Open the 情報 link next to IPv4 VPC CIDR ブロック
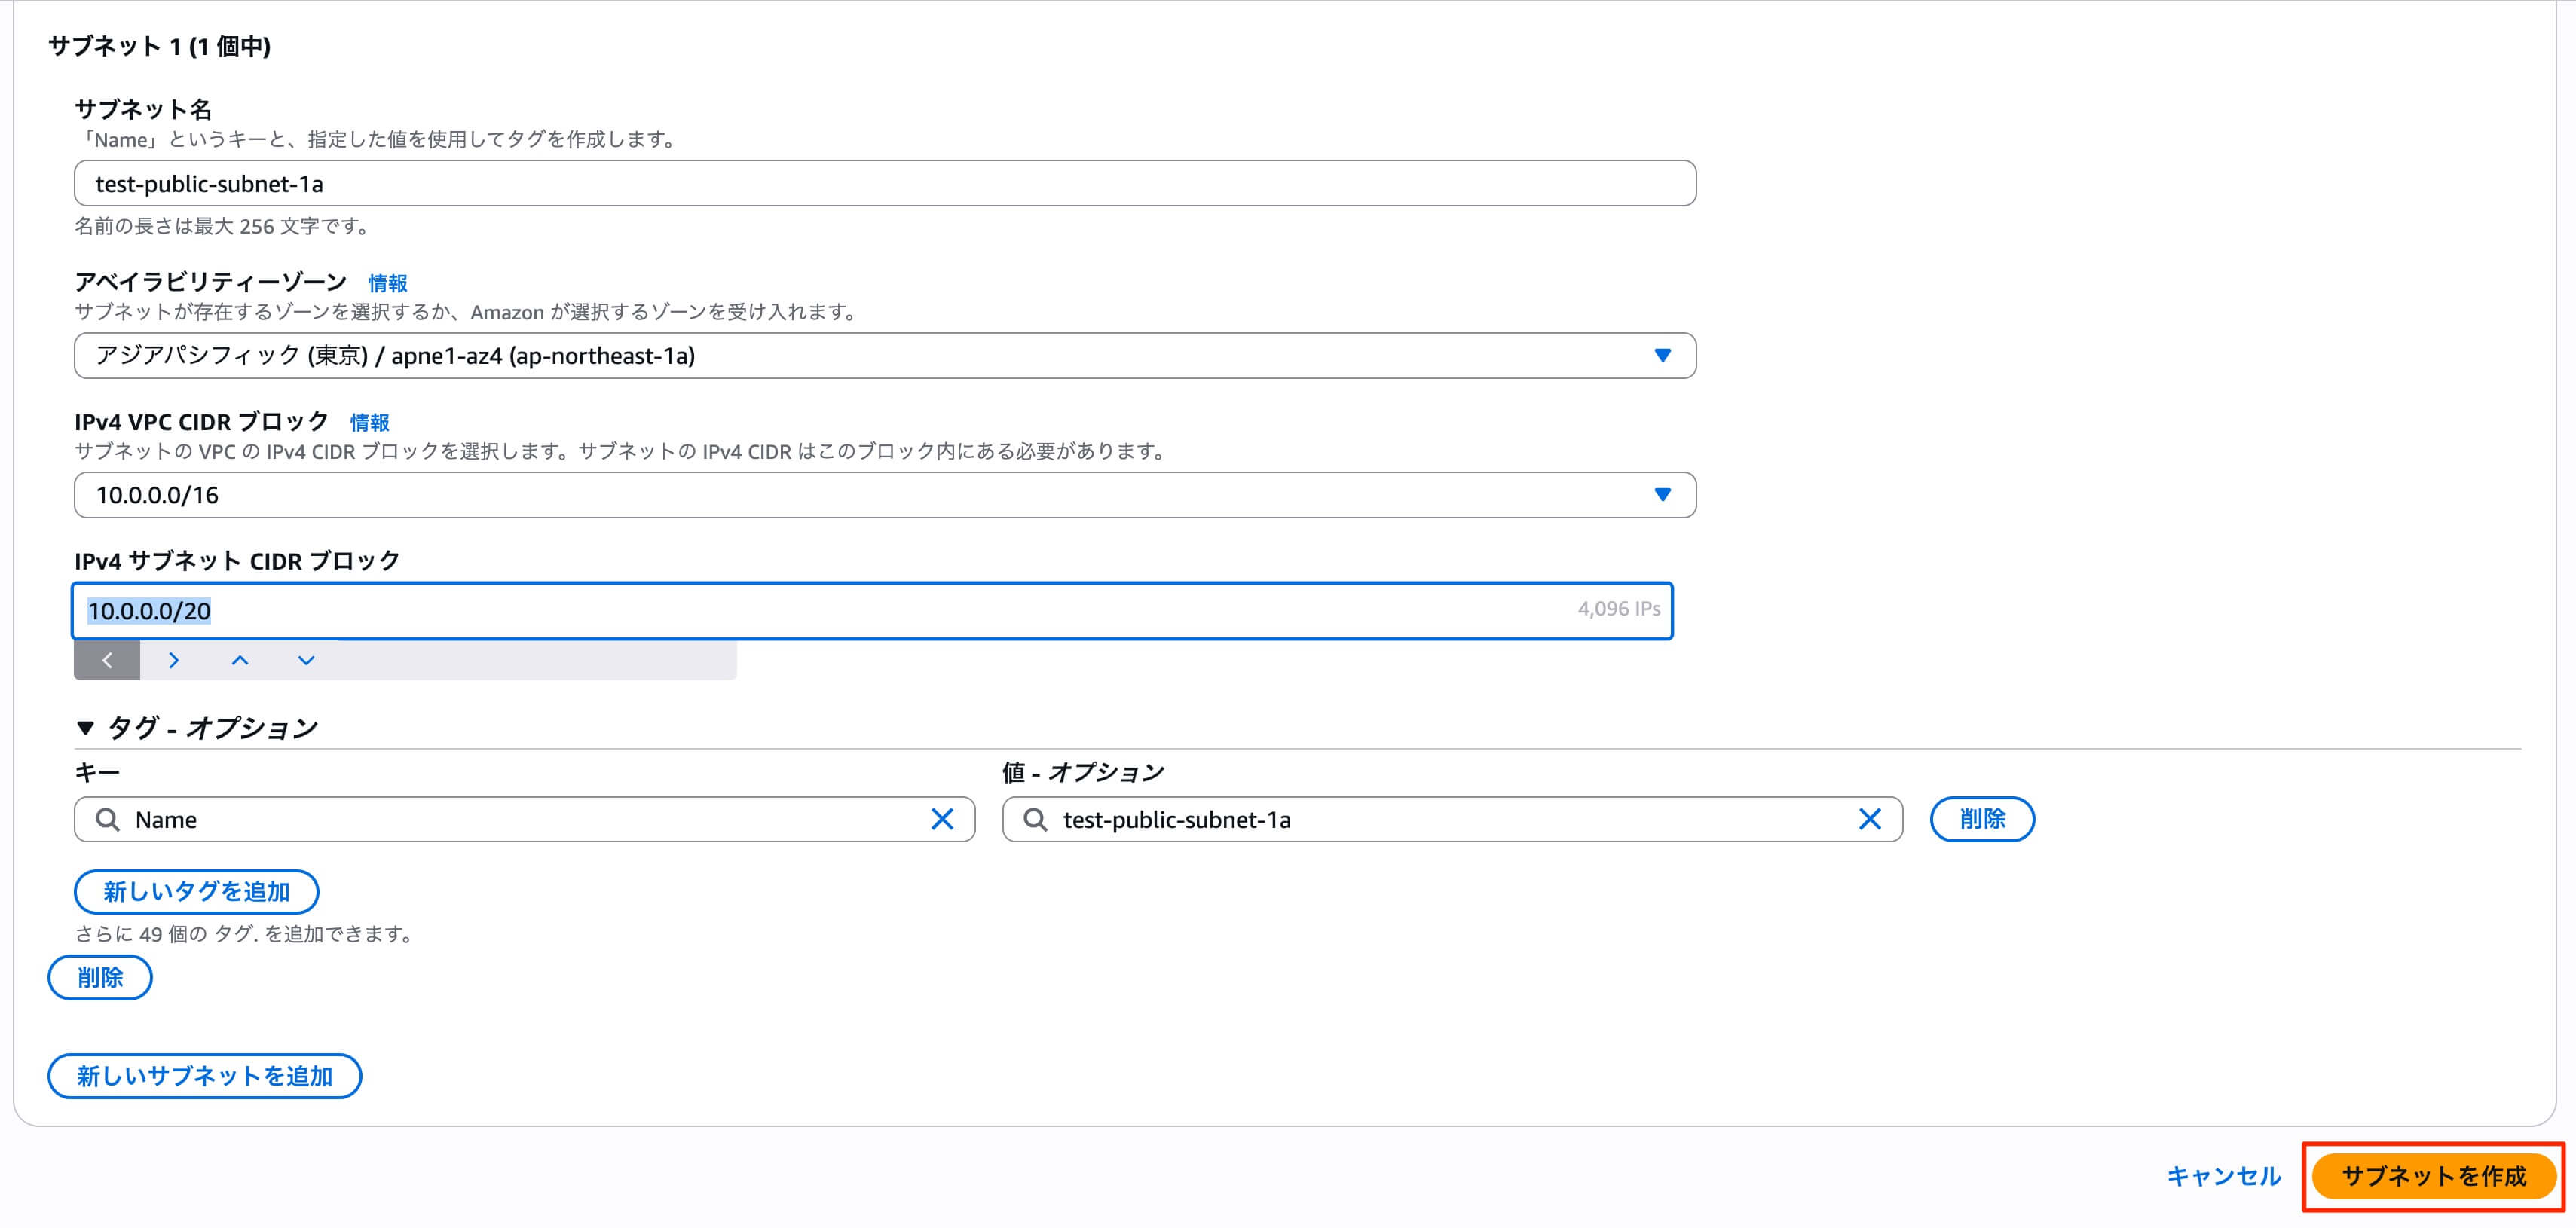Viewport: 2576px width, 1228px height. (368, 422)
